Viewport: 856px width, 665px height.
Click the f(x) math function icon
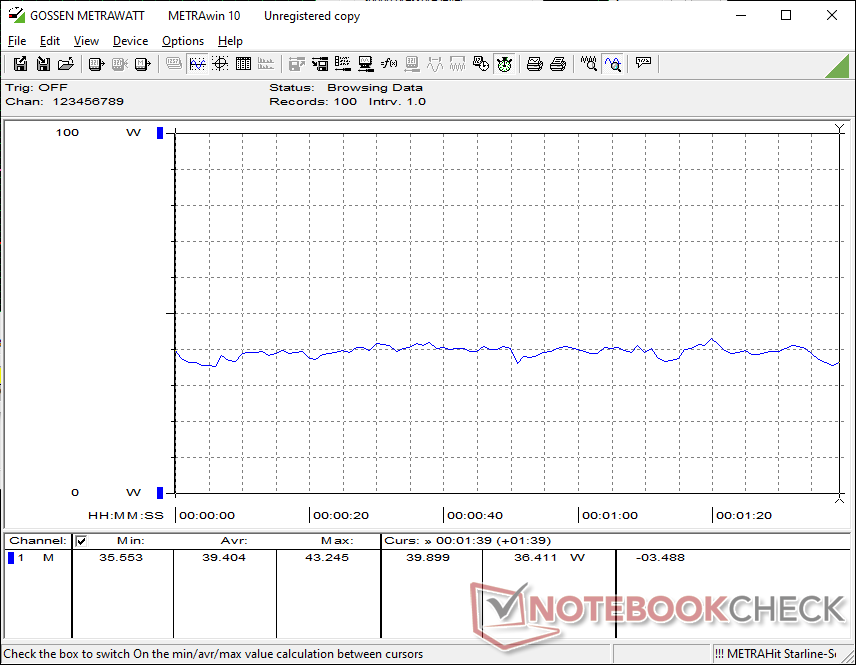(x=389, y=64)
